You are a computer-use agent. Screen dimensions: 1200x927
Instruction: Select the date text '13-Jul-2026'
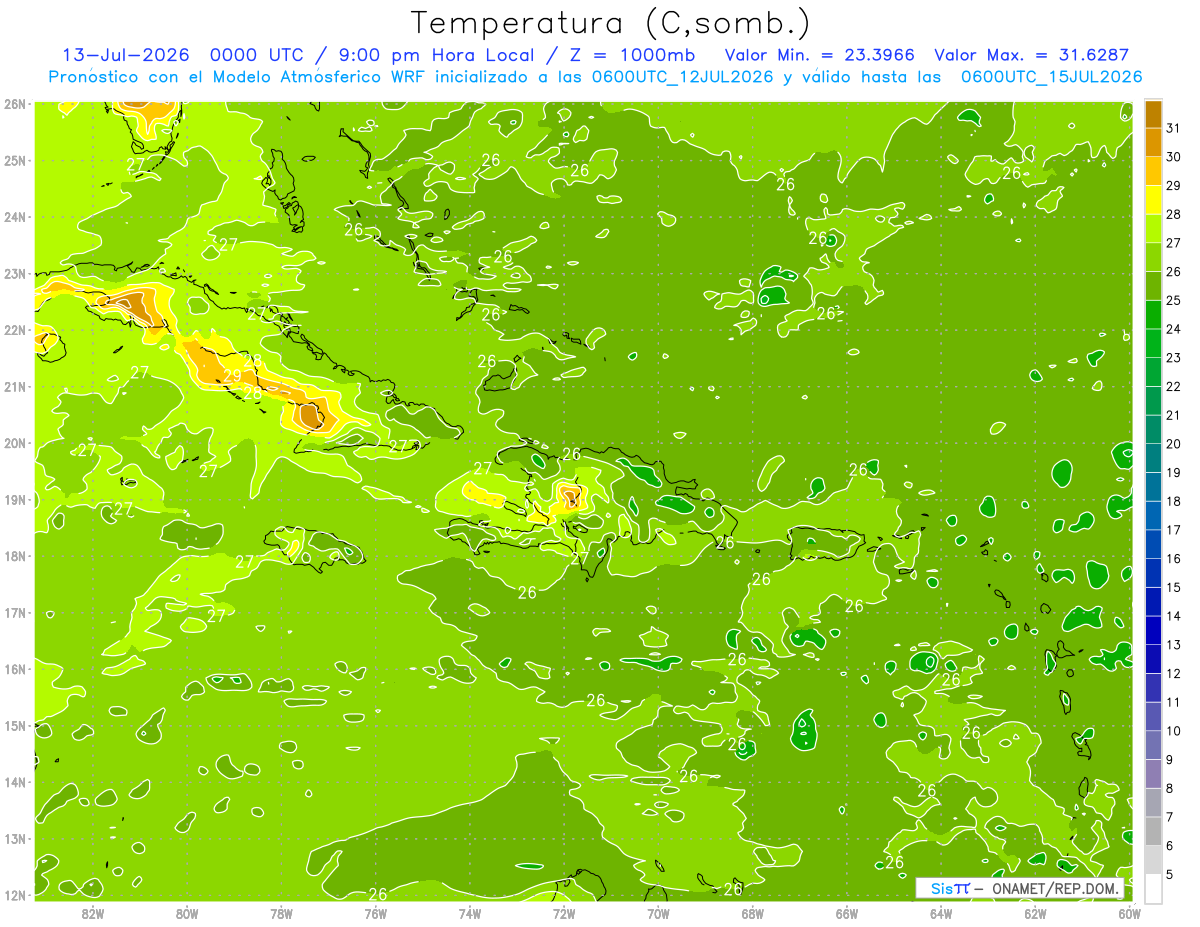126,55
